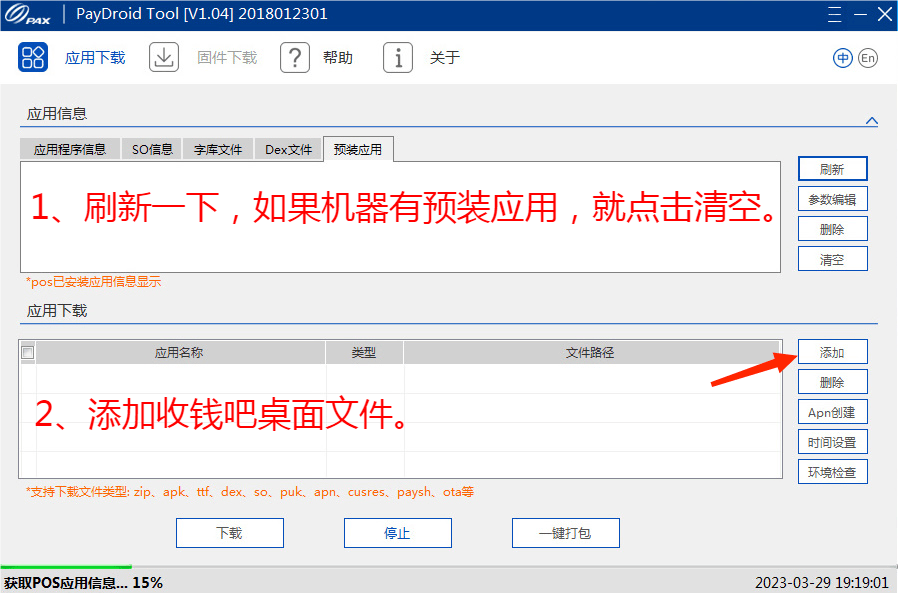The height and width of the screenshot is (593, 898).
Task: Click the green progress bar at bottom
Action: [x=66, y=567]
